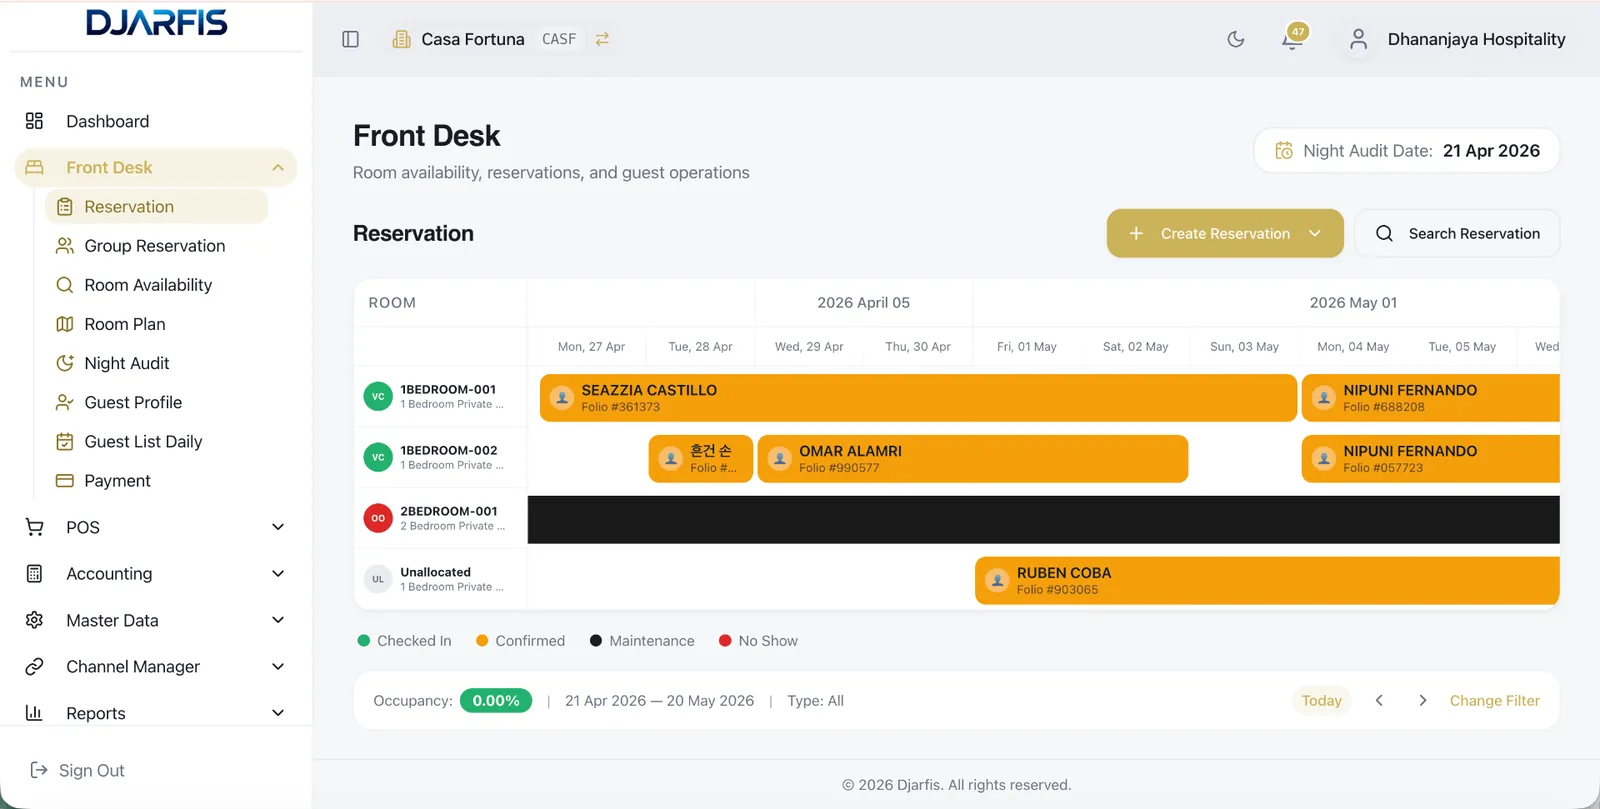Open the notifications bell
Viewport: 1600px width, 809px height.
1292,40
